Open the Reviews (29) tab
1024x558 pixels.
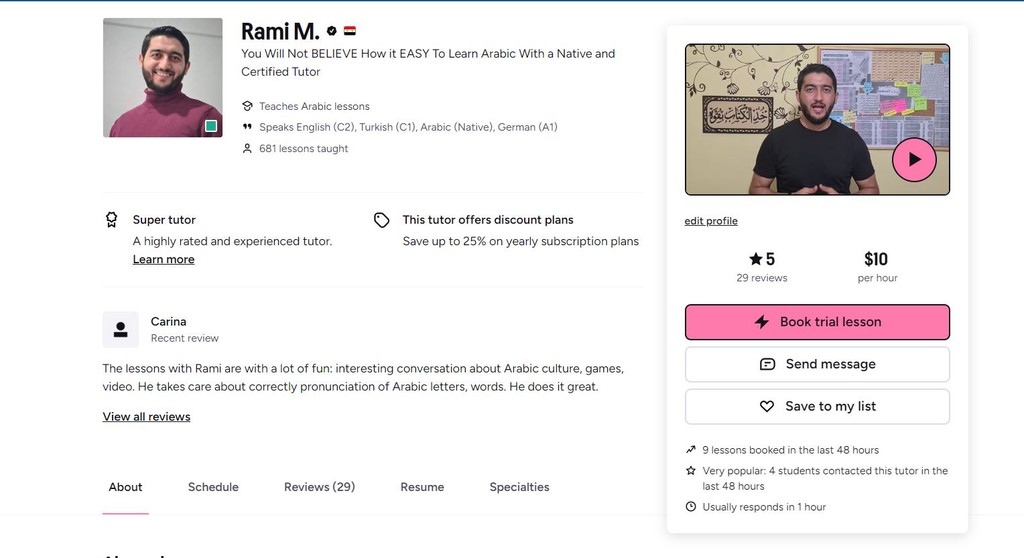pos(319,487)
